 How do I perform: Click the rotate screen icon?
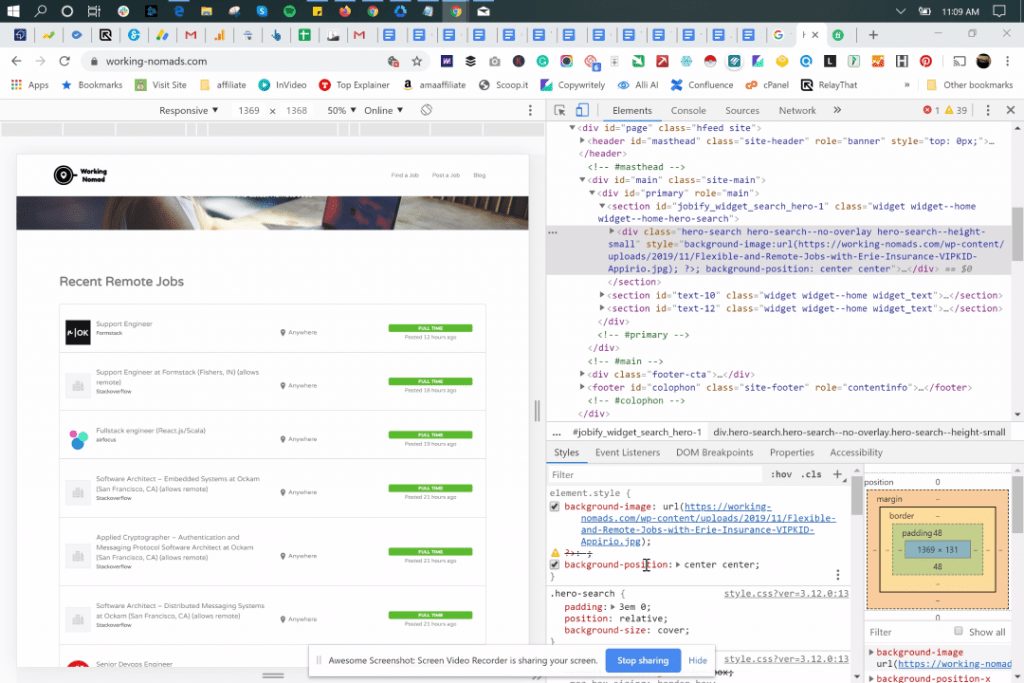click(426, 110)
